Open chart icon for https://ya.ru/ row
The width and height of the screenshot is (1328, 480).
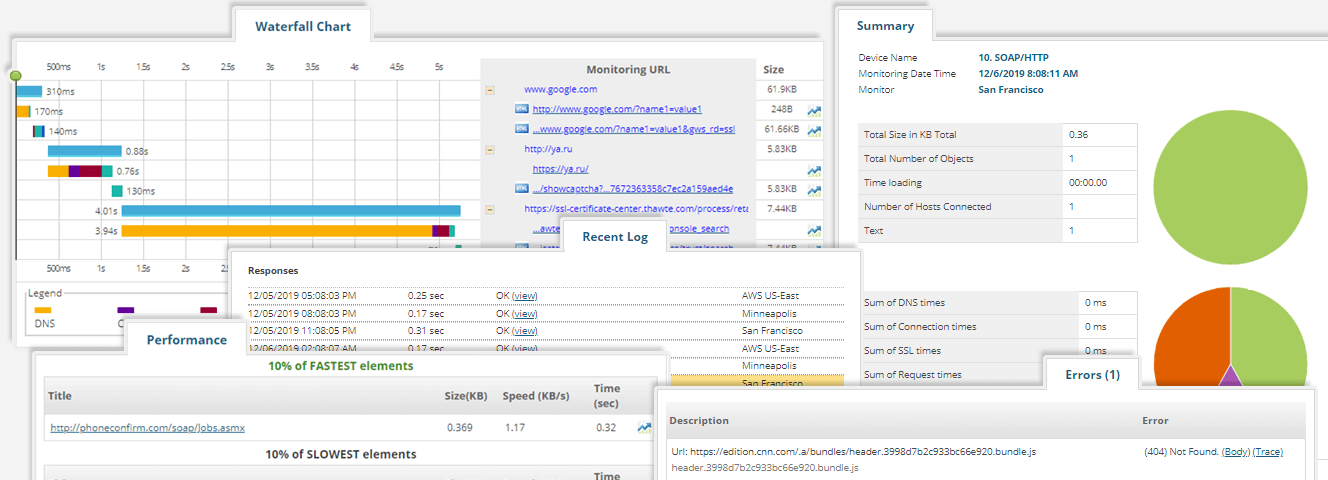[815, 170]
